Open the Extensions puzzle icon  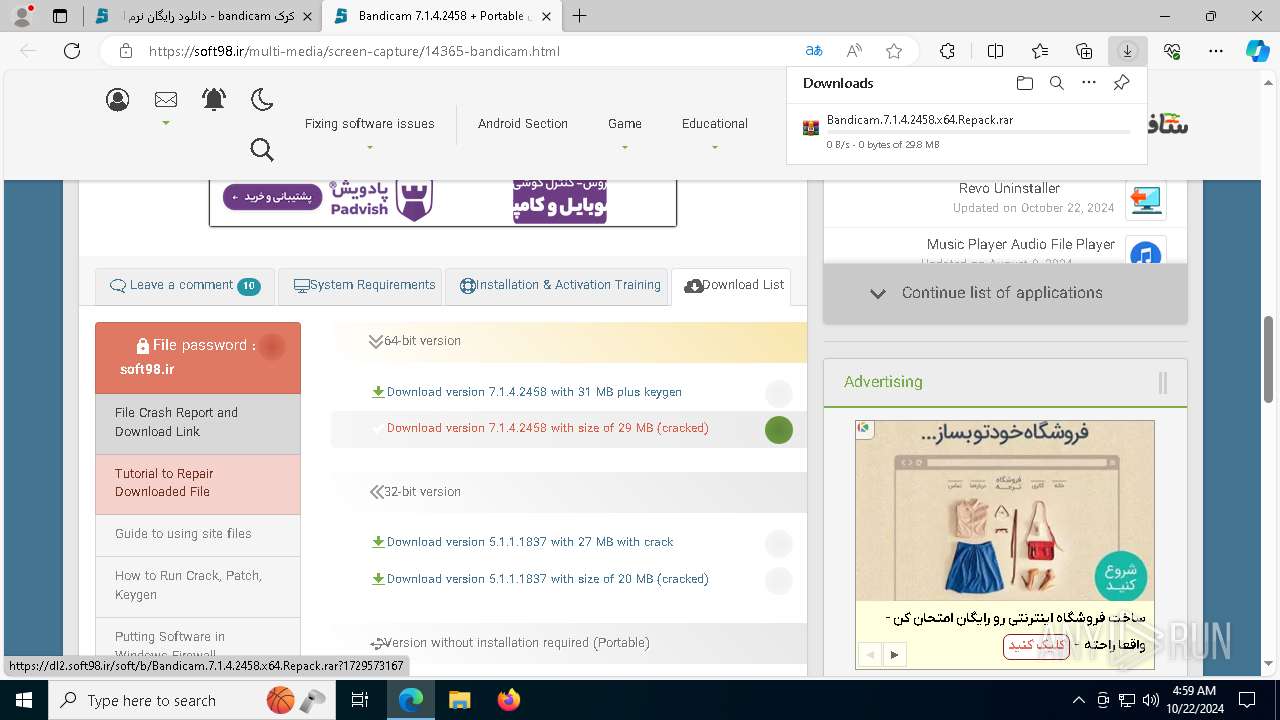click(x=947, y=51)
